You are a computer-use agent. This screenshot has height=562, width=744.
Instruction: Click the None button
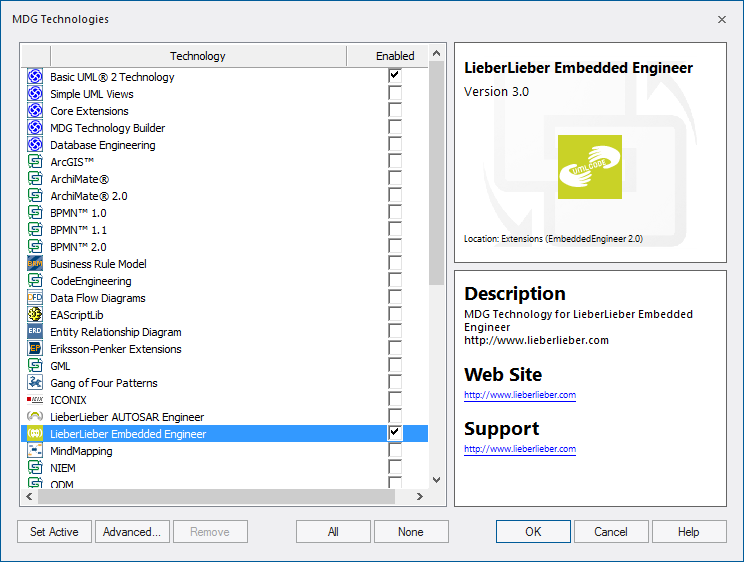(411, 532)
